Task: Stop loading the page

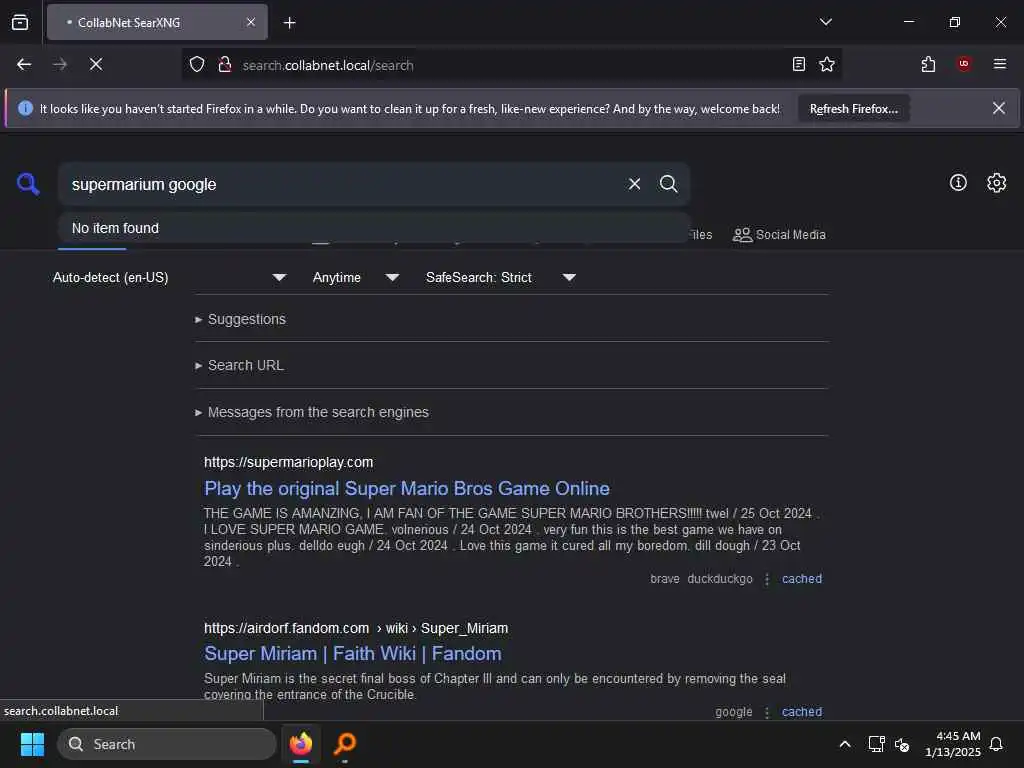Action: [x=96, y=64]
